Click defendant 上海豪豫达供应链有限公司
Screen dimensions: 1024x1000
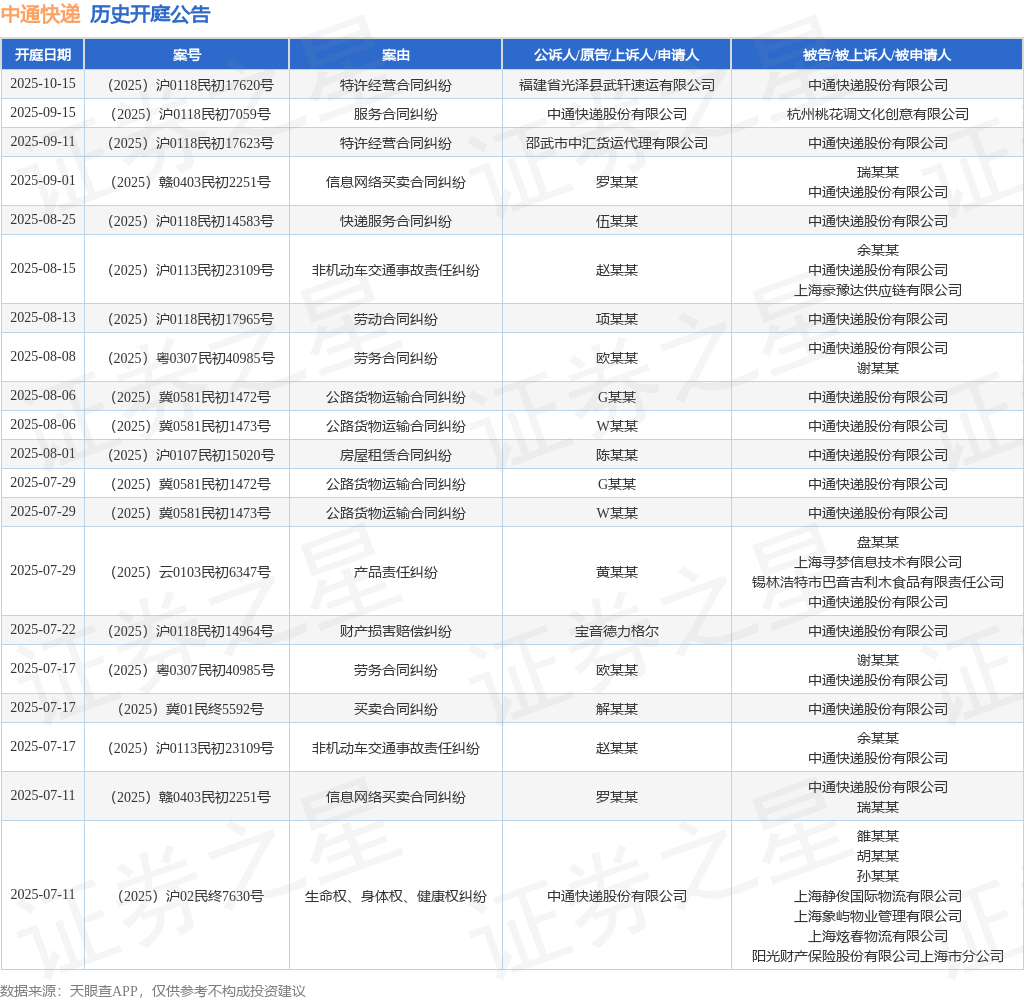[x=878, y=290]
